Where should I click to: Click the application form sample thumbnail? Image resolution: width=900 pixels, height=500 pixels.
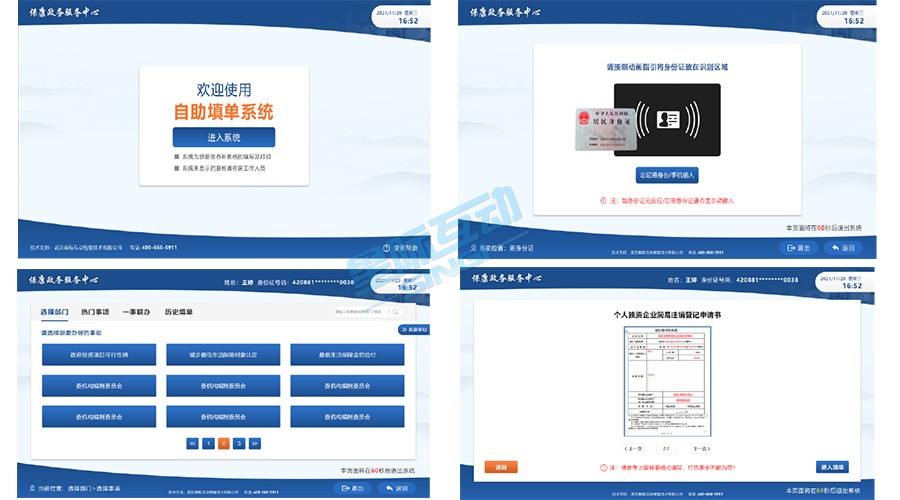(667, 382)
